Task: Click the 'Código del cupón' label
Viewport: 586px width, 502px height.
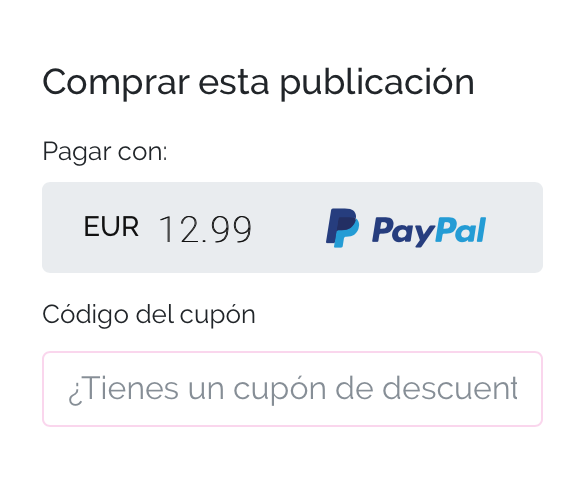Action: (x=149, y=315)
